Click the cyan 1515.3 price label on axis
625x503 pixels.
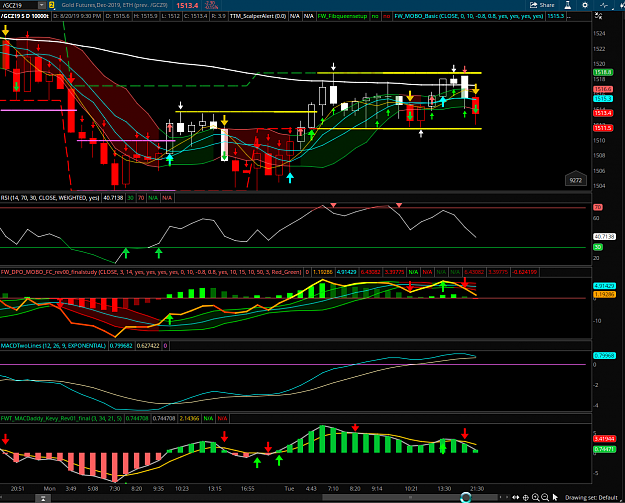pyautogui.click(x=603, y=99)
